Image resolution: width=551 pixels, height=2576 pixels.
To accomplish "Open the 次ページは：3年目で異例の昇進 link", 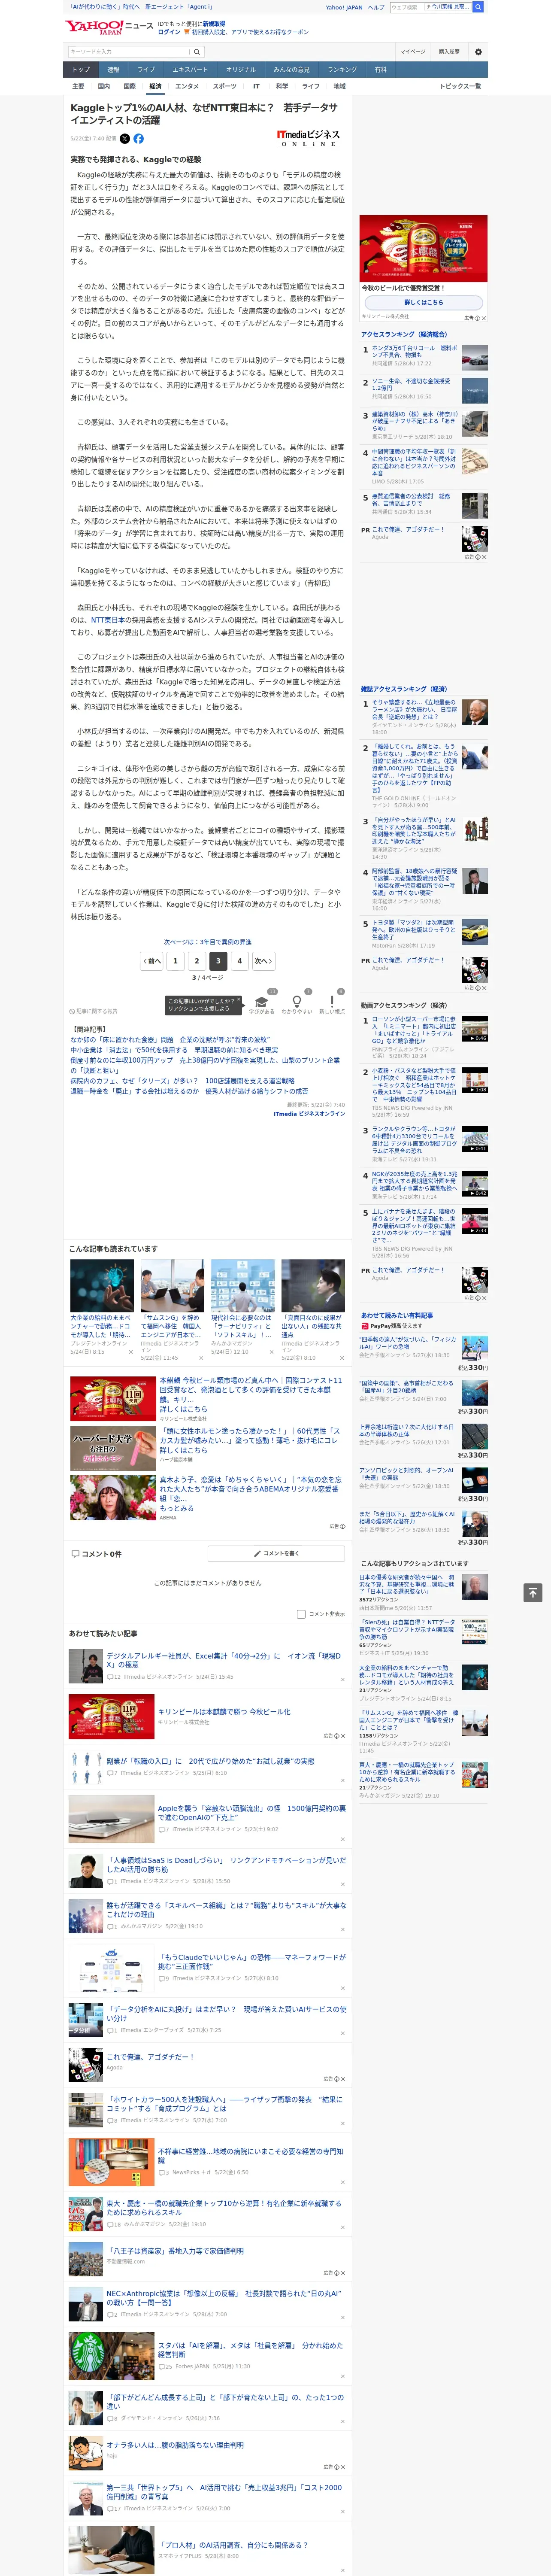I will [x=208, y=941].
